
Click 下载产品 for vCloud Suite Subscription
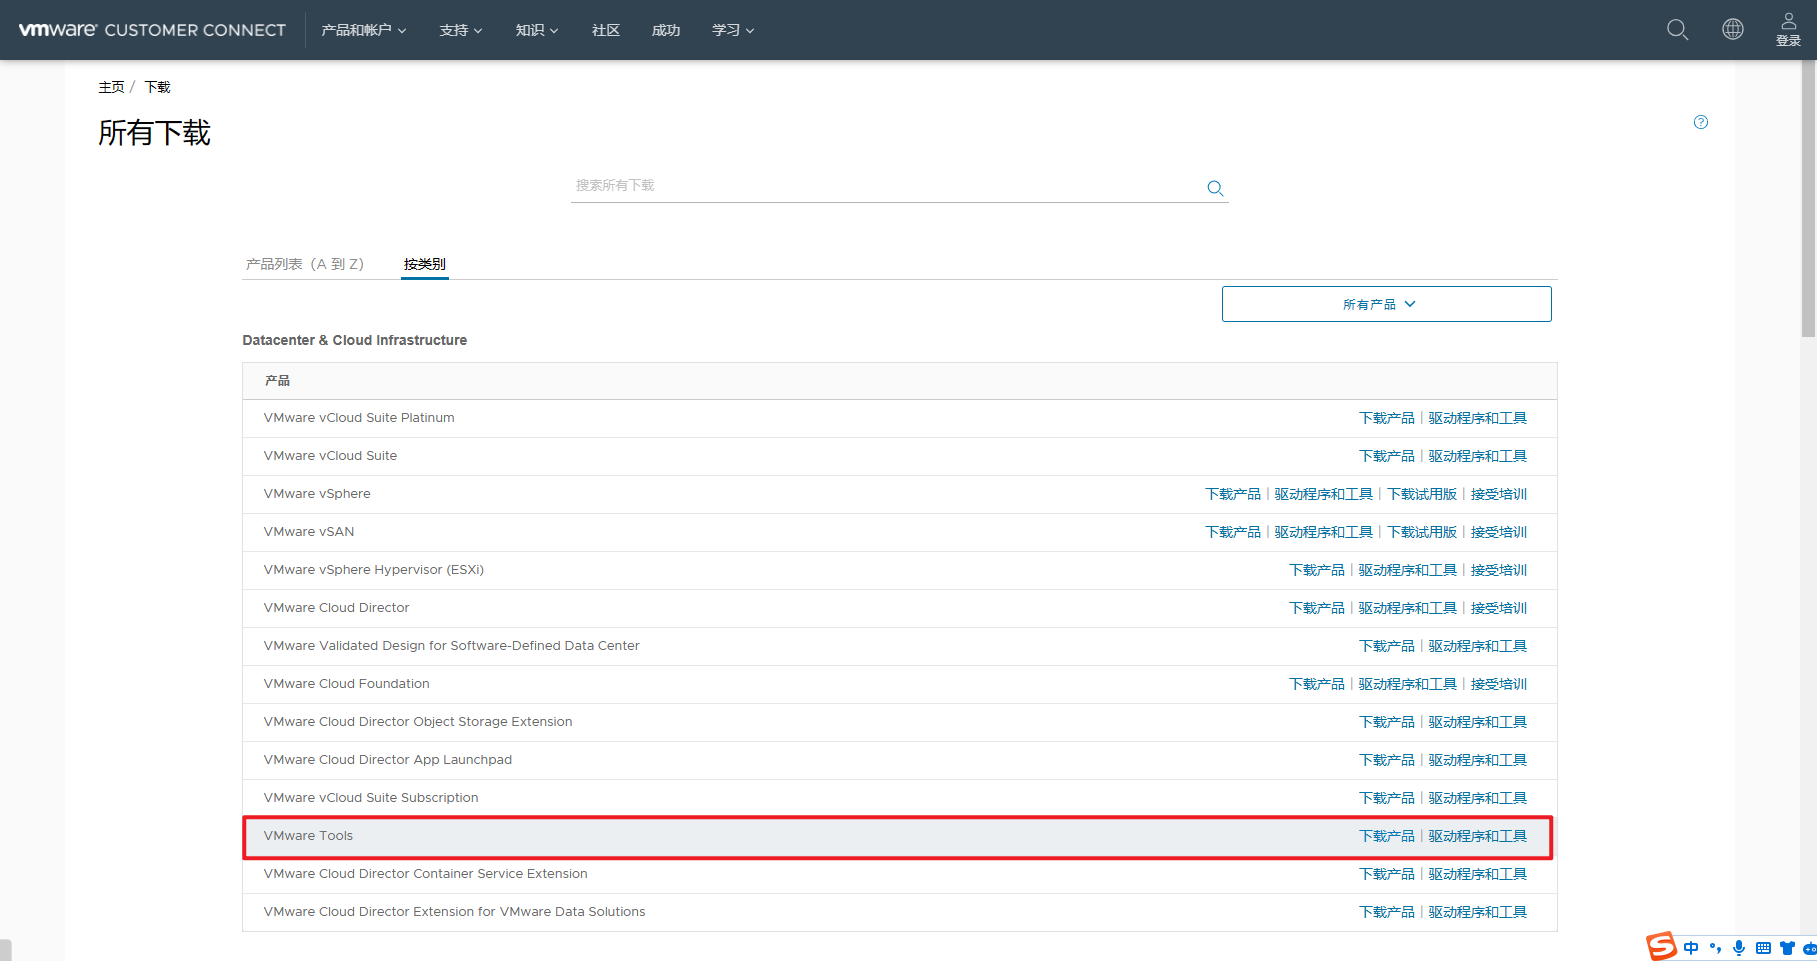(x=1387, y=798)
